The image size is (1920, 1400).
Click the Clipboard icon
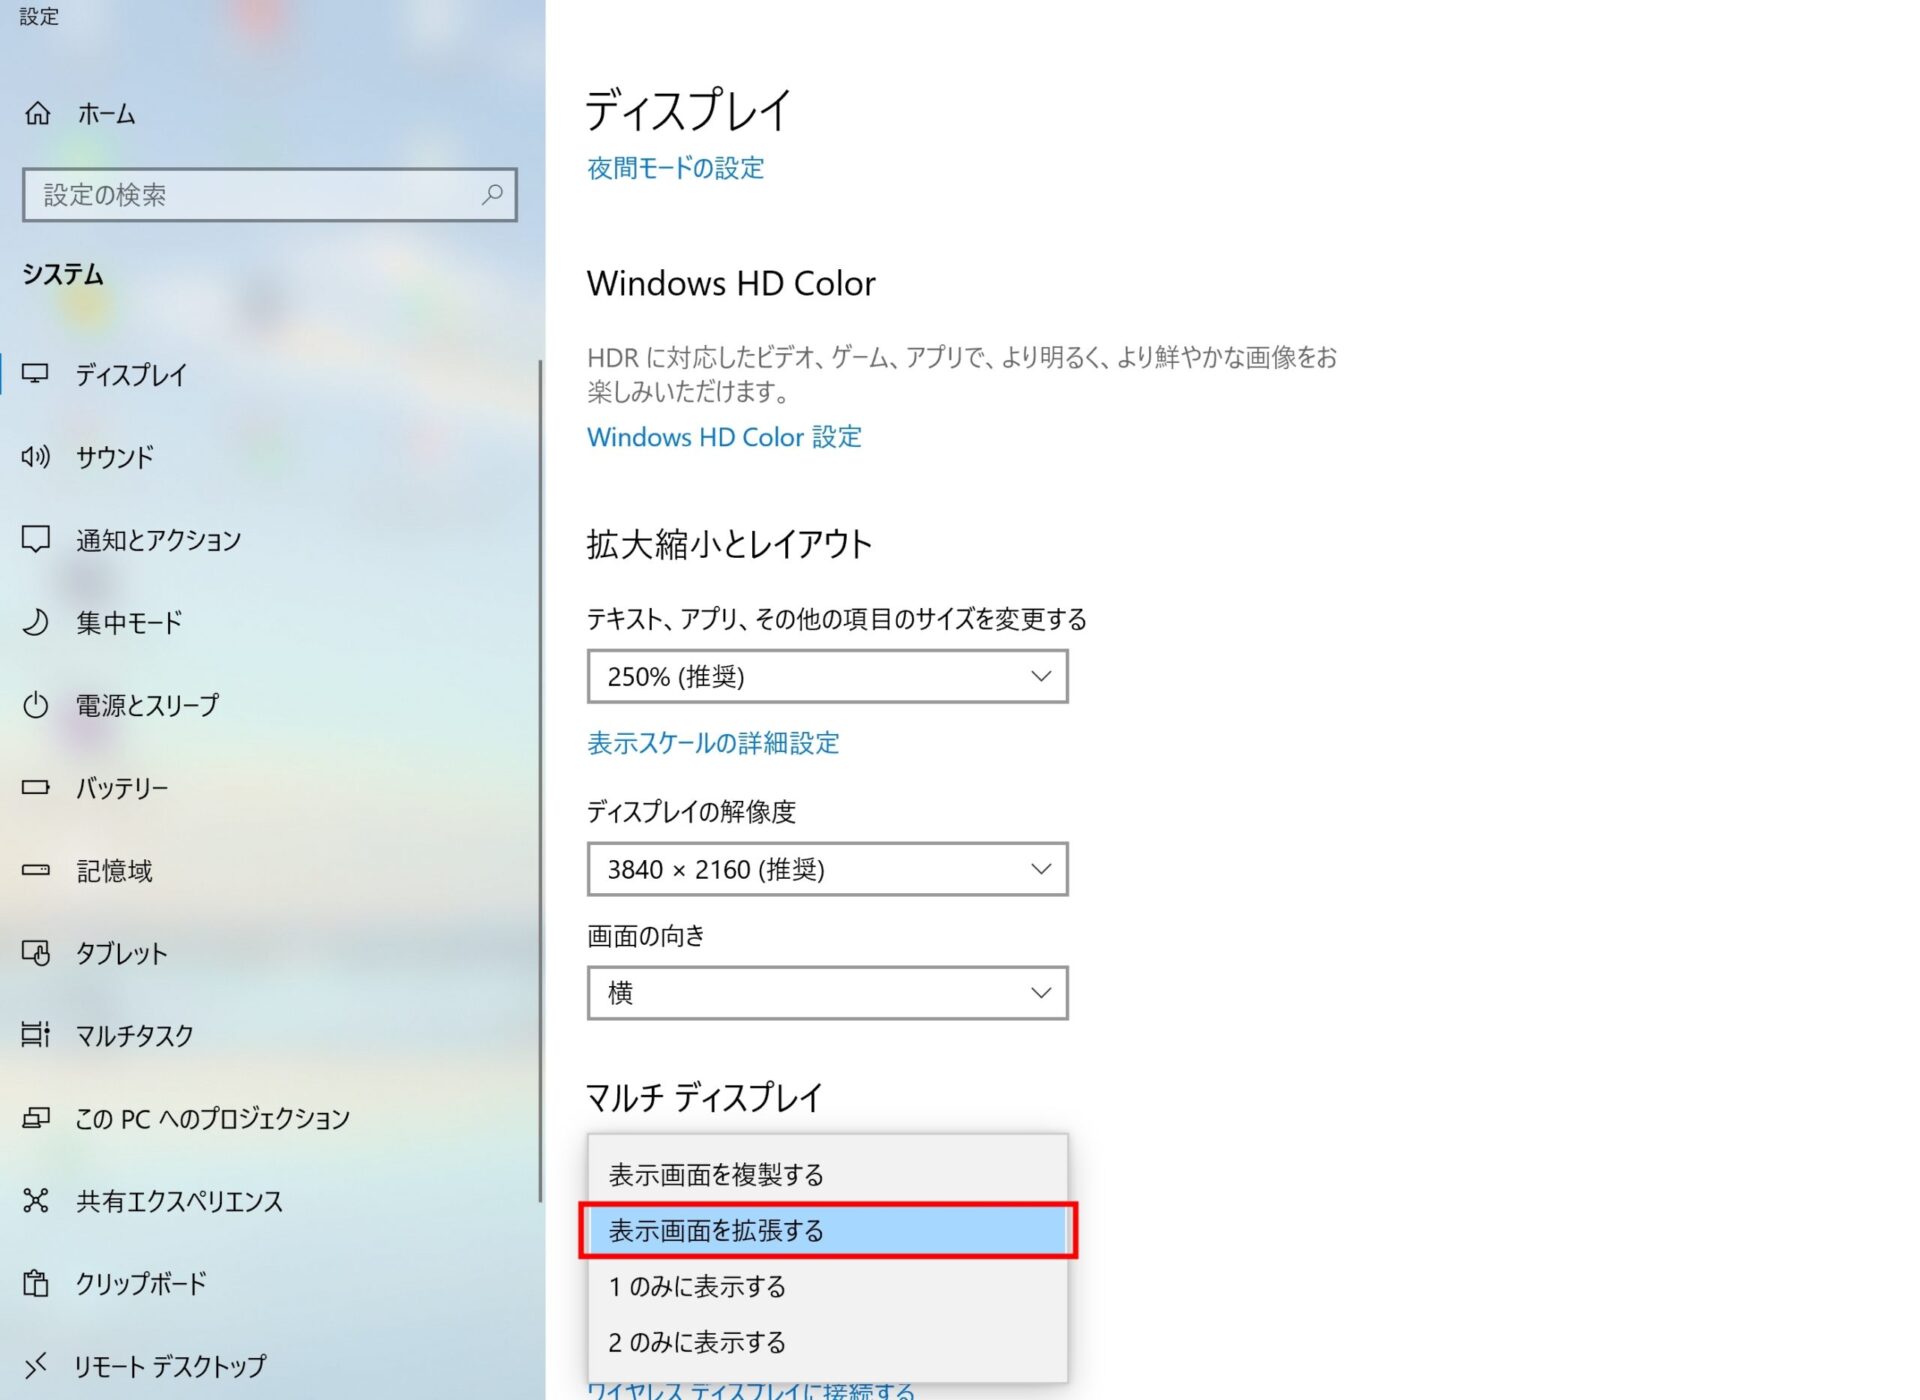tap(36, 1283)
